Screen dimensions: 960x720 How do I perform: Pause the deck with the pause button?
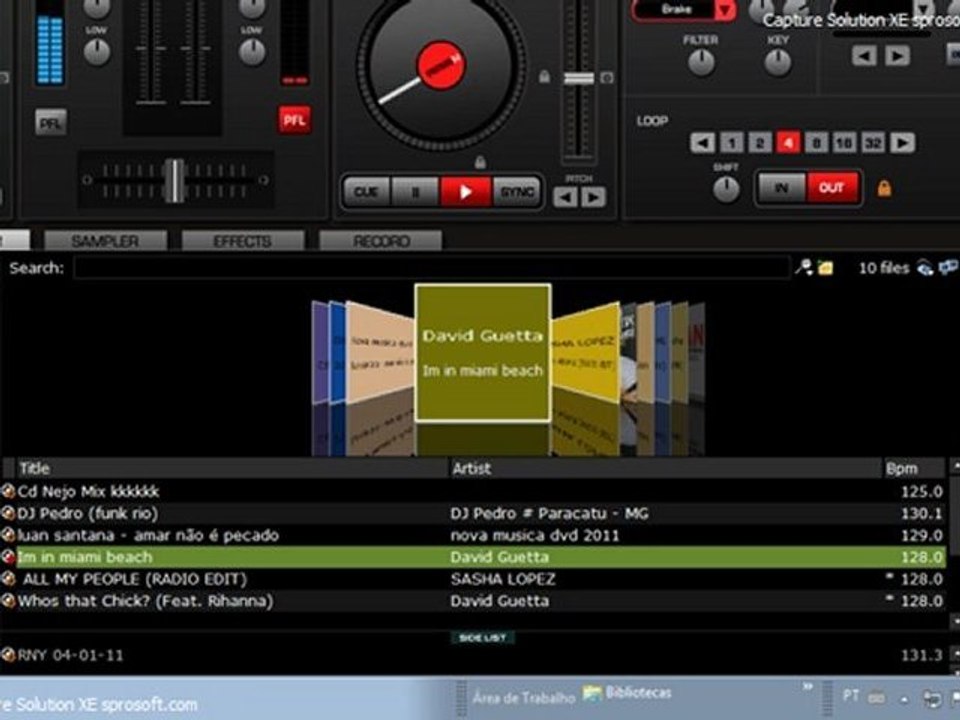416,192
